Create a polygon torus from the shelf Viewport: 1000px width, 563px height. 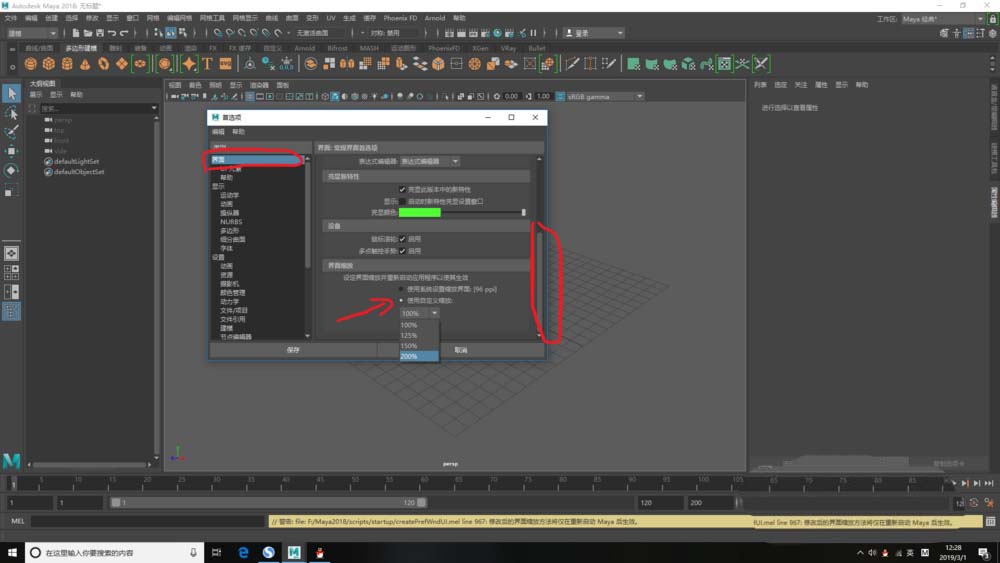[x=103, y=64]
